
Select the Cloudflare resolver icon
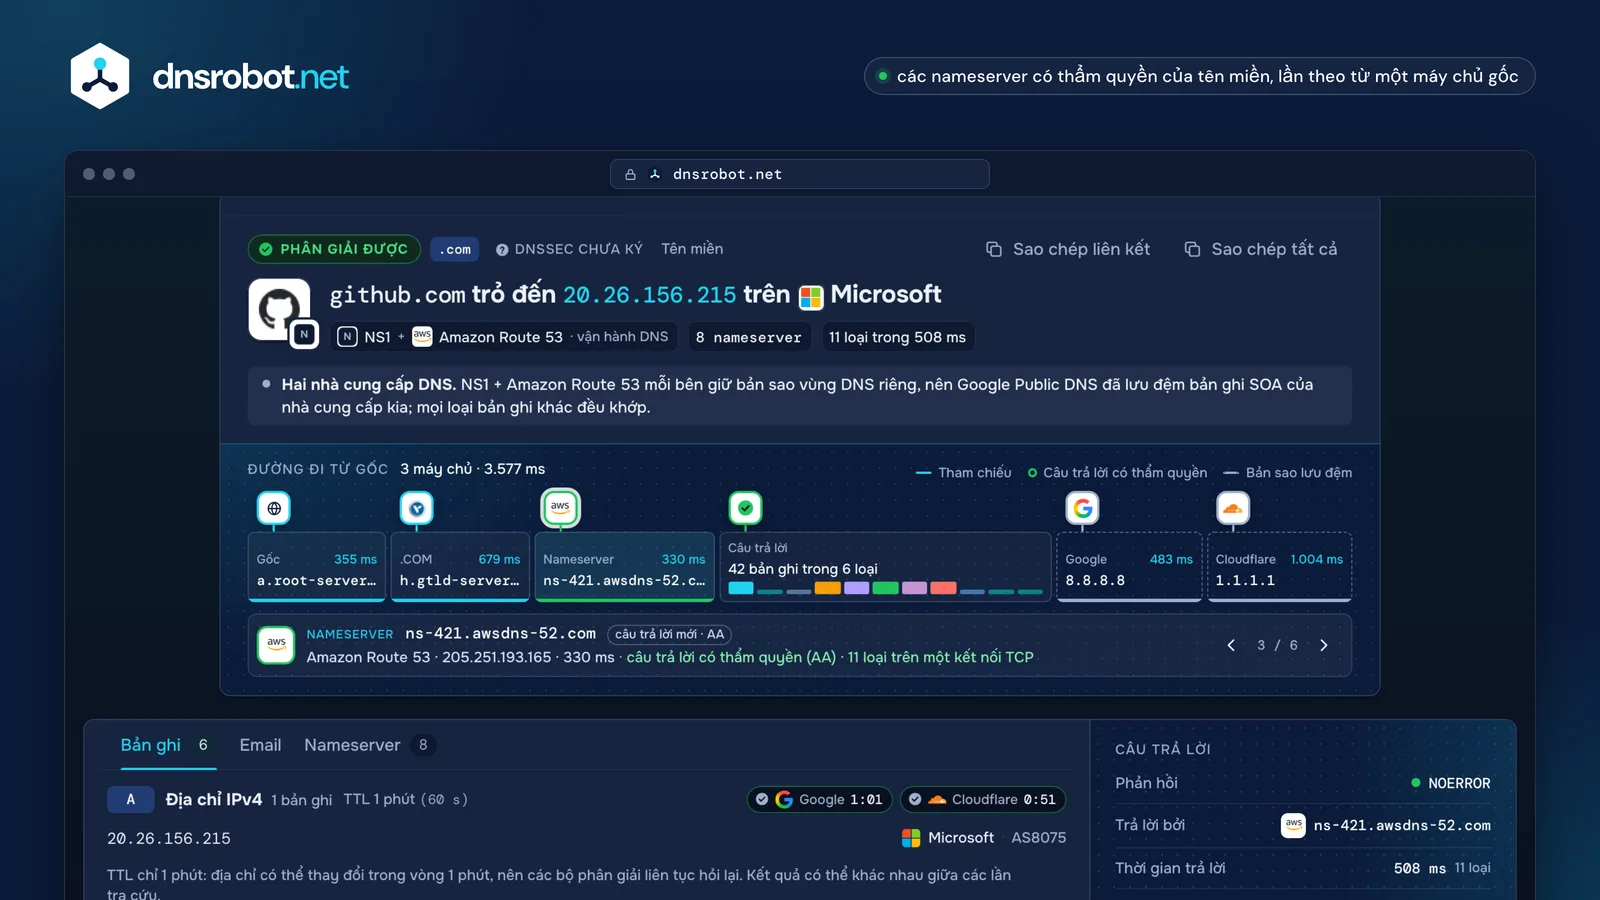tap(1233, 509)
